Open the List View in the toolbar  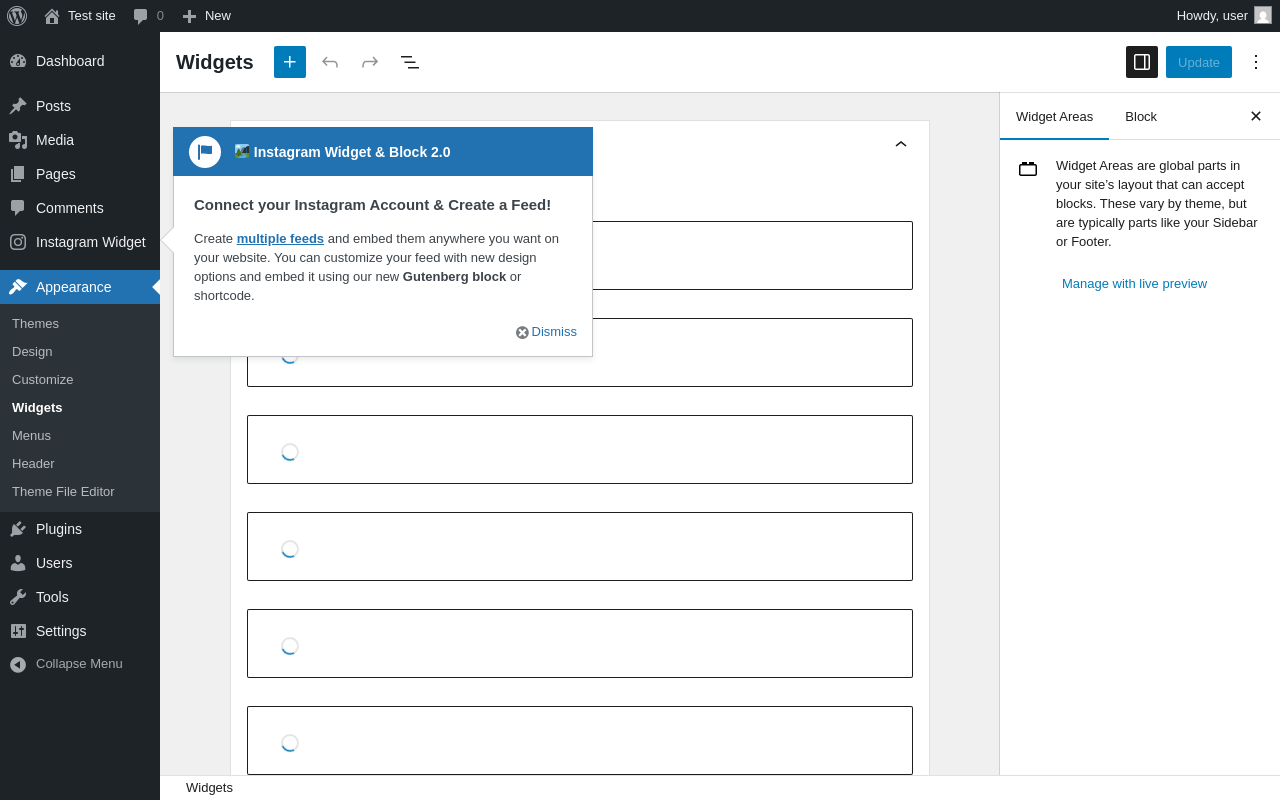pyautogui.click(x=410, y=62)
